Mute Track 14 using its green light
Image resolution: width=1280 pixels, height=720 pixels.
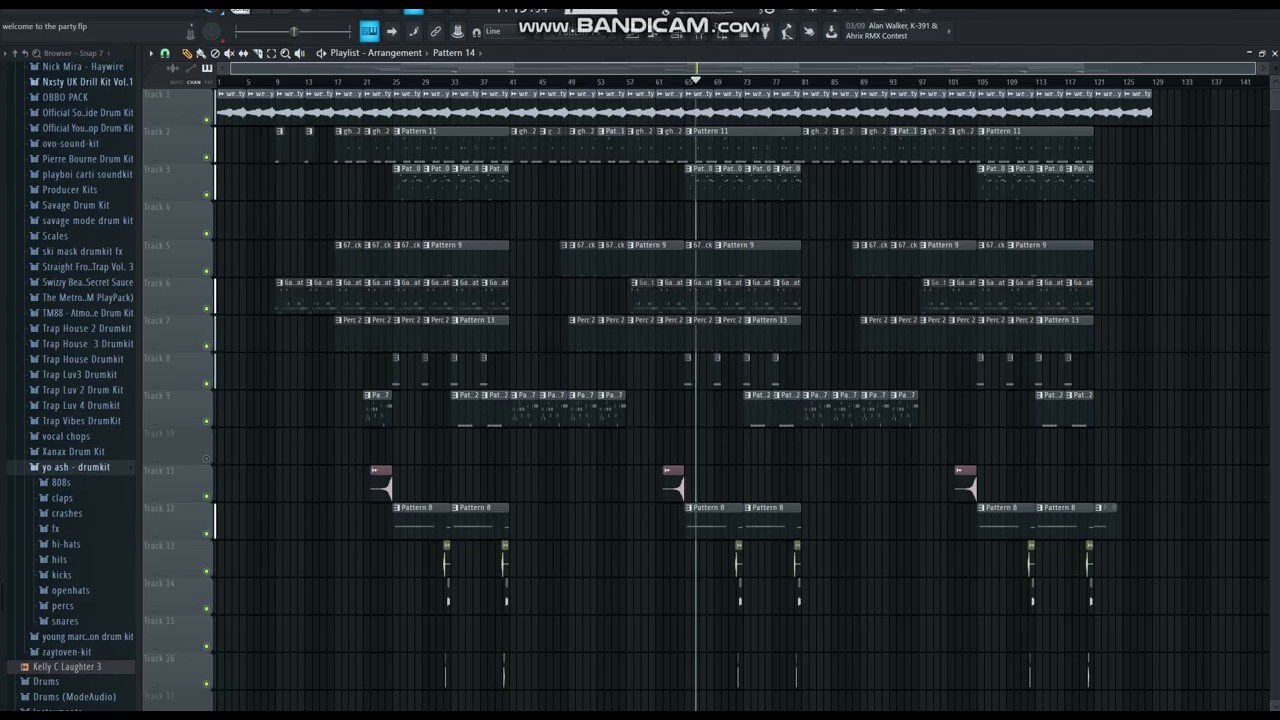(x=207, y=609)
